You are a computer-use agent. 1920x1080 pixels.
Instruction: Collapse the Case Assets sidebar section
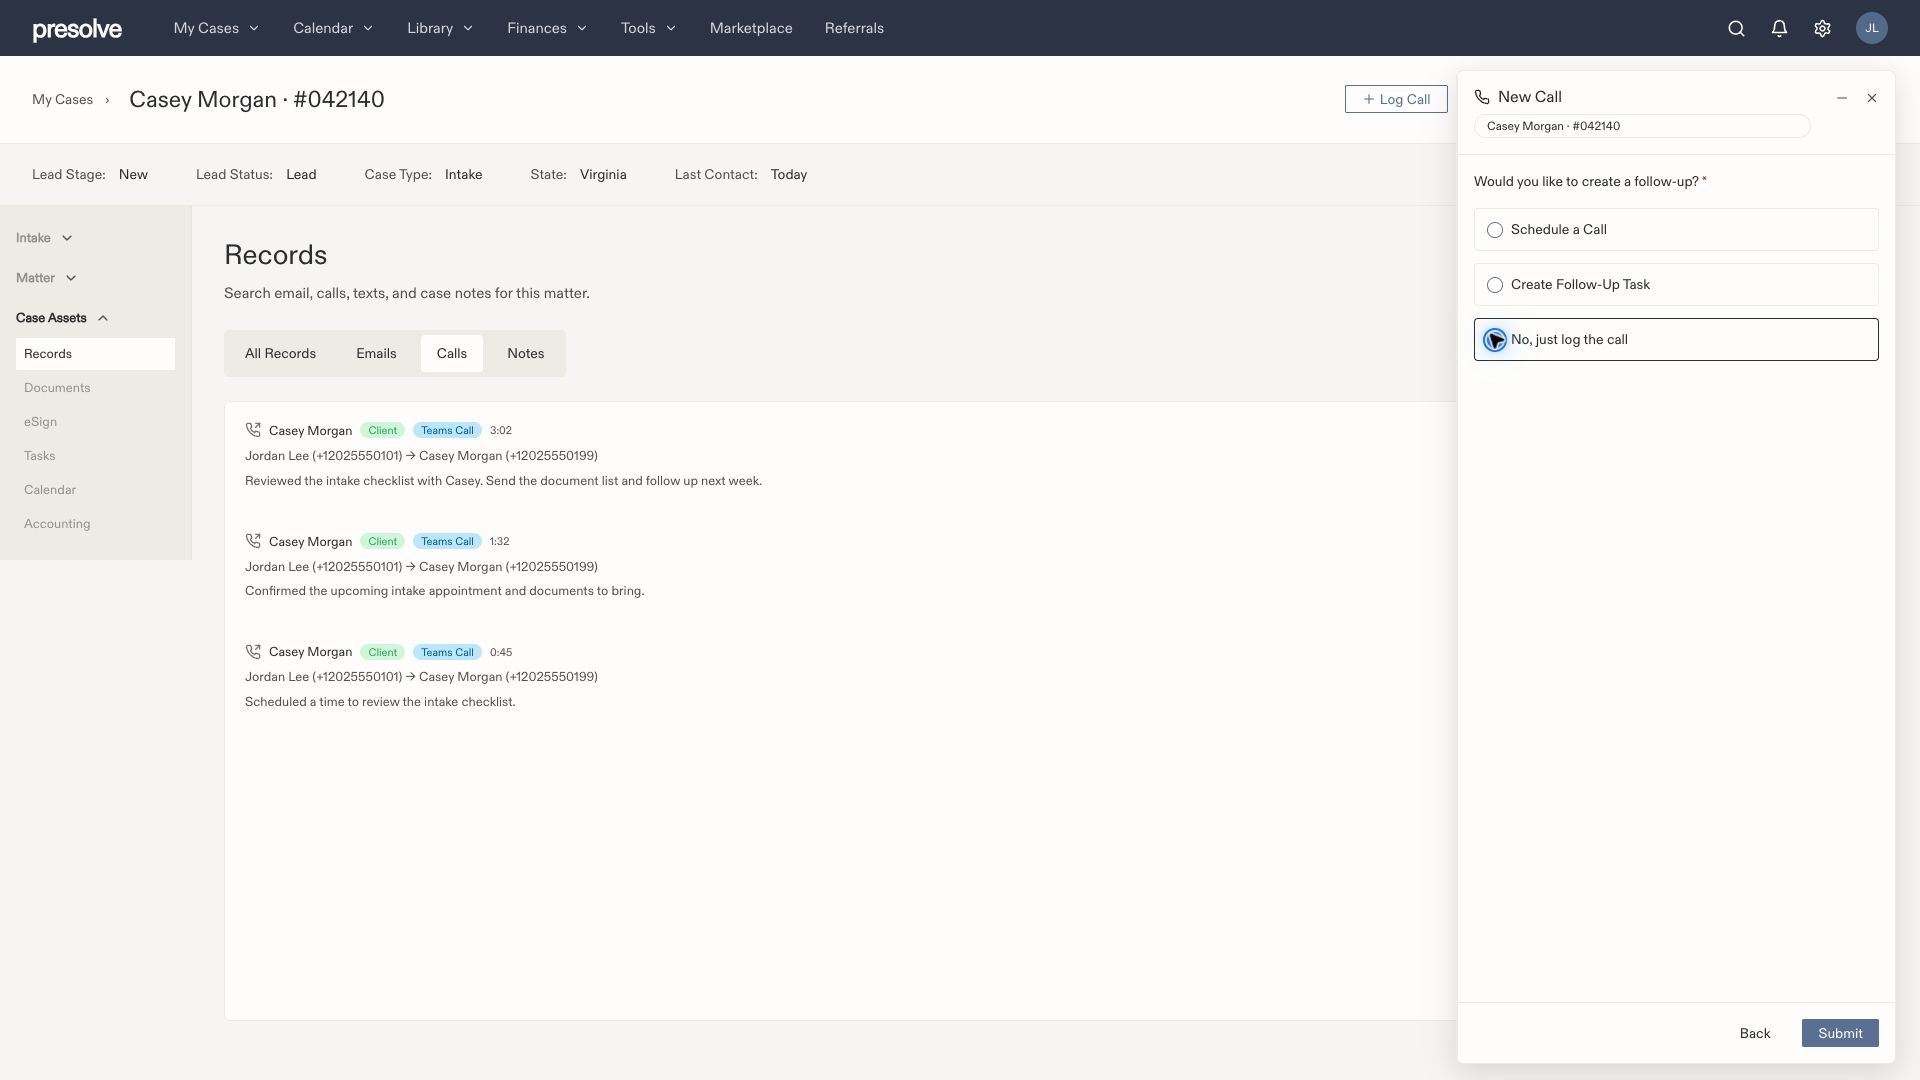click(62, 318)
